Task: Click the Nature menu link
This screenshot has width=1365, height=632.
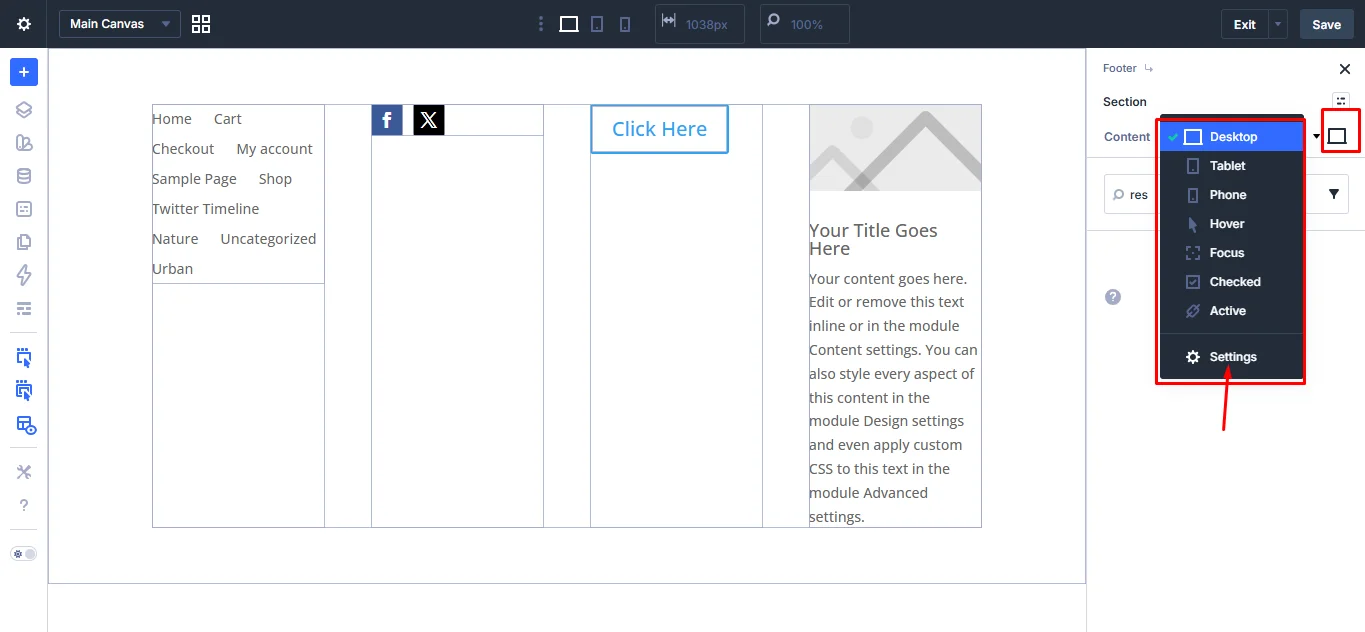Action: tap(175, 239)
